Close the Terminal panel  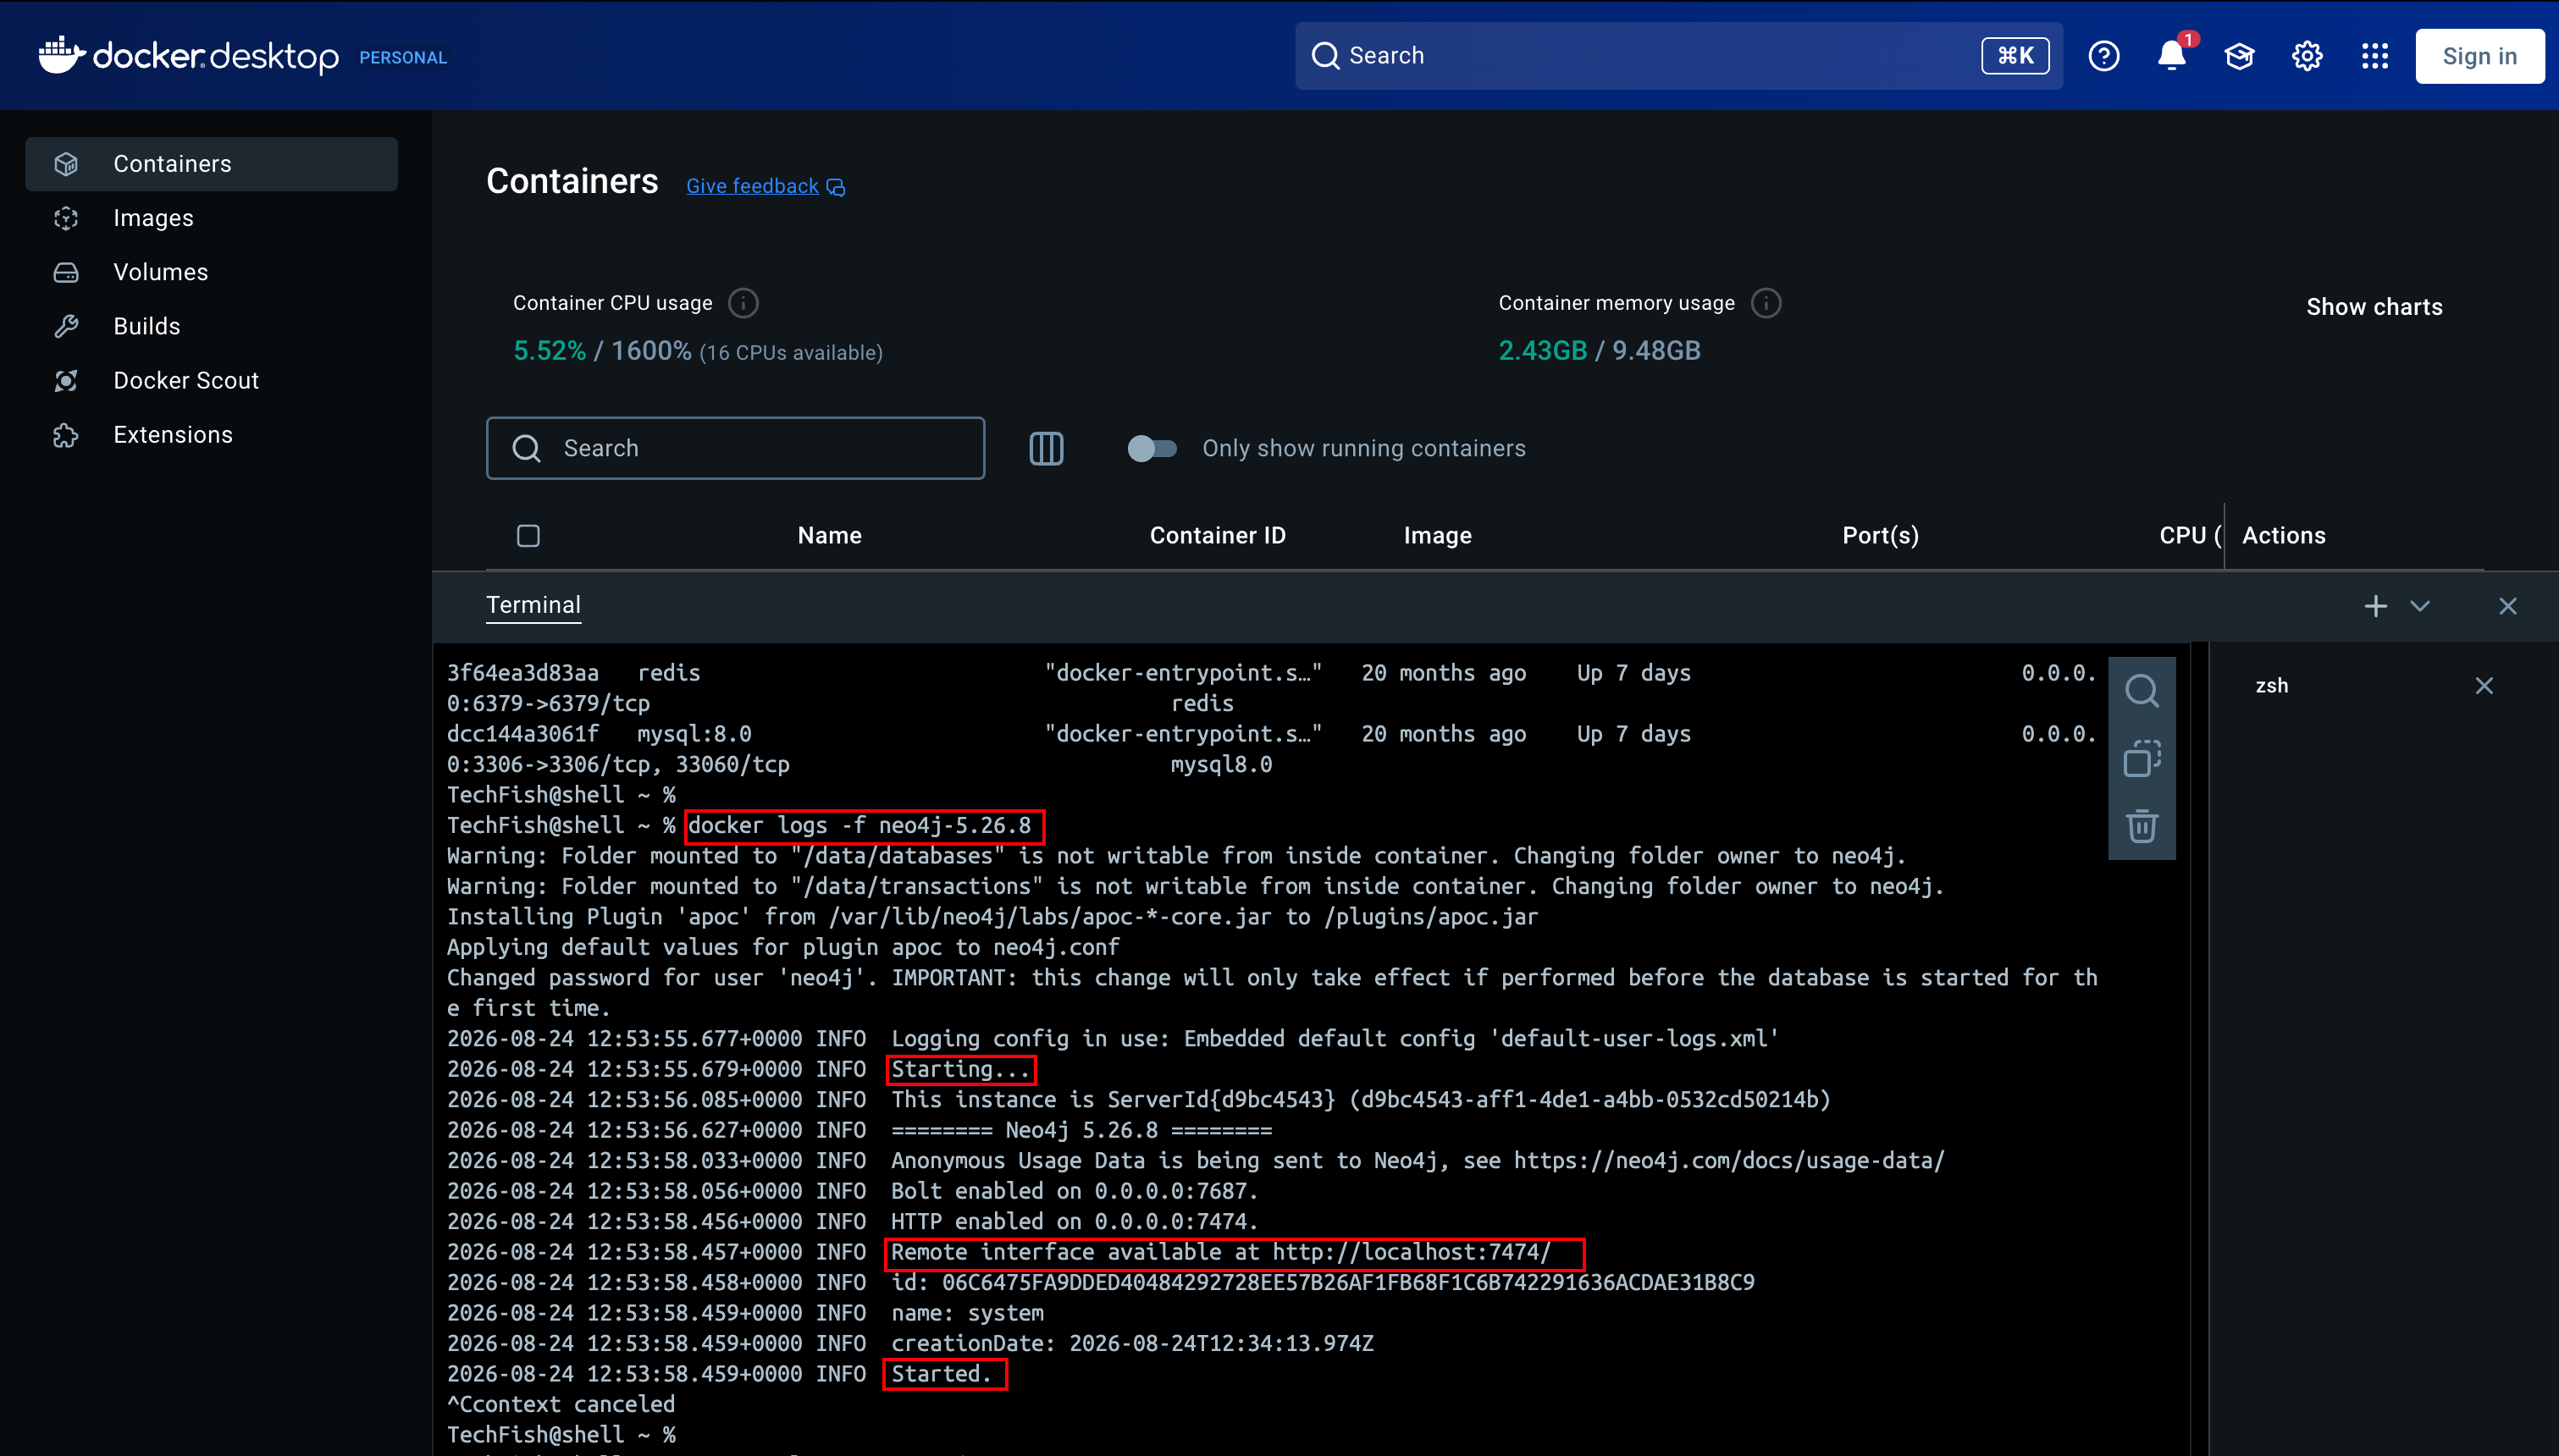(x=2507, y=606)
